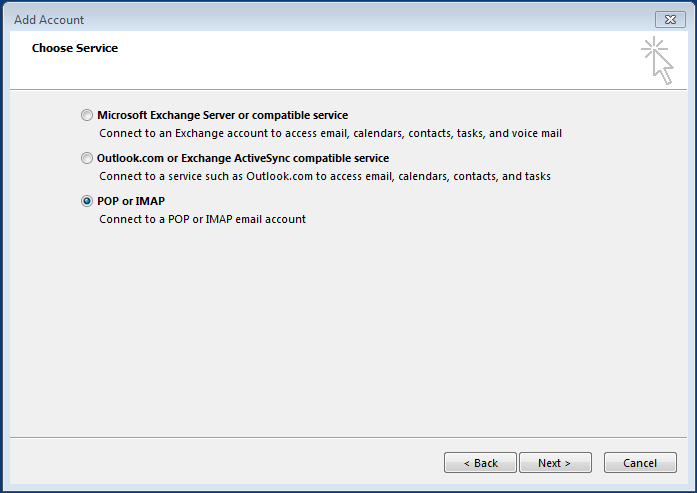Image resolution: width=697 pixels, height=493 pixels.
Task: Click the cursor wizard icon in the header
Action: pos(657,61)
